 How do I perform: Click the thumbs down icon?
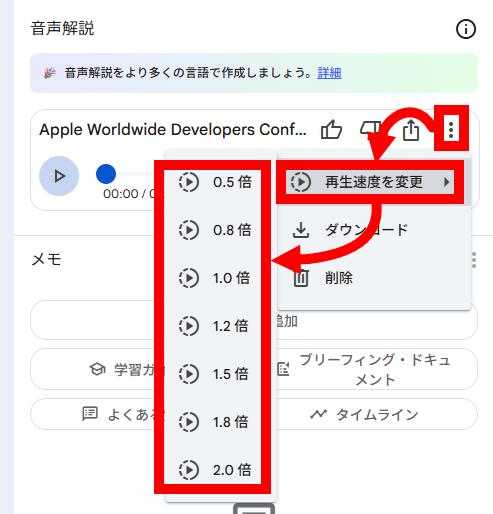point(370,129)
